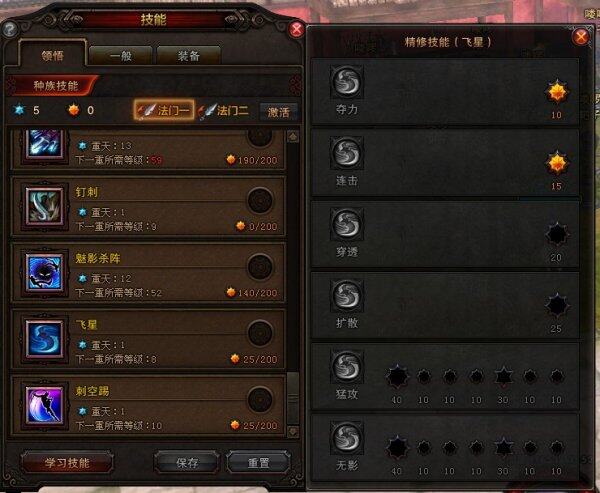
Task: Toggle the round slot beside 钉刺
Action: click(x=260, y=201)
